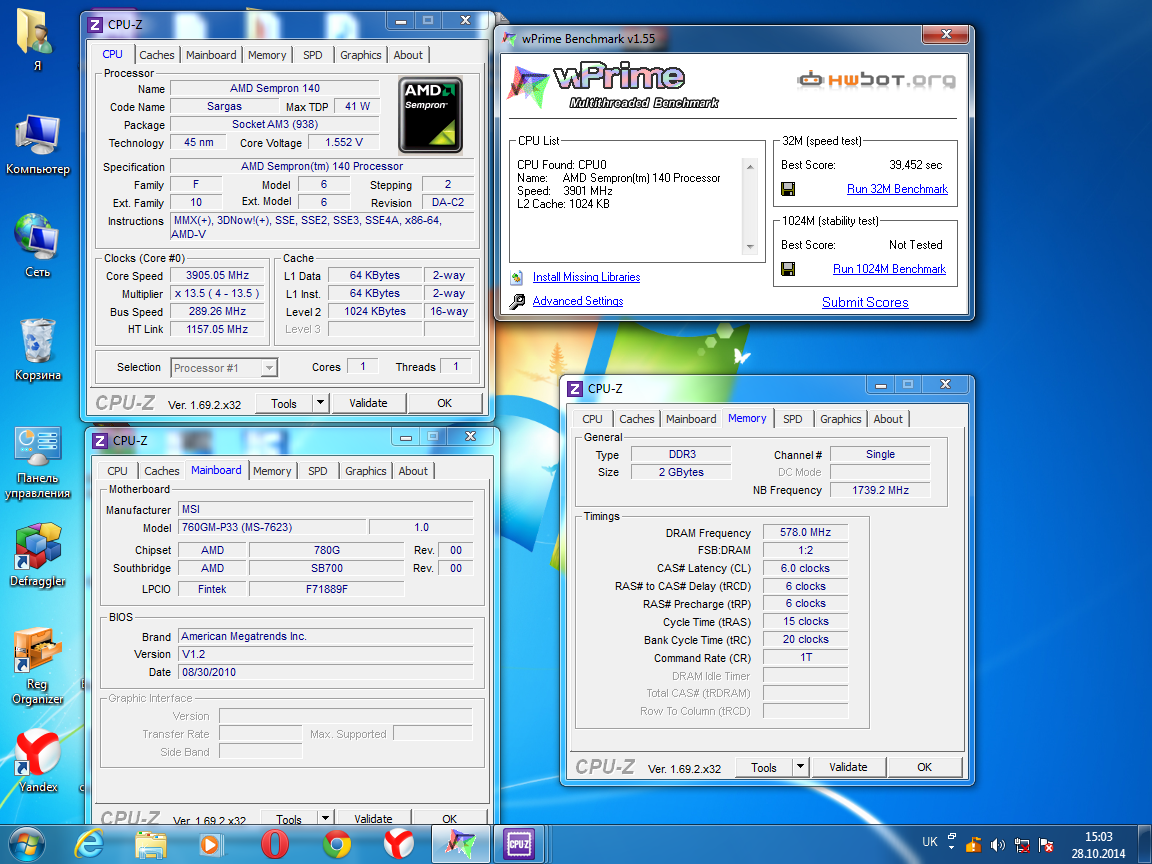Run the 32M Benchmark link

tap(897, 190)
